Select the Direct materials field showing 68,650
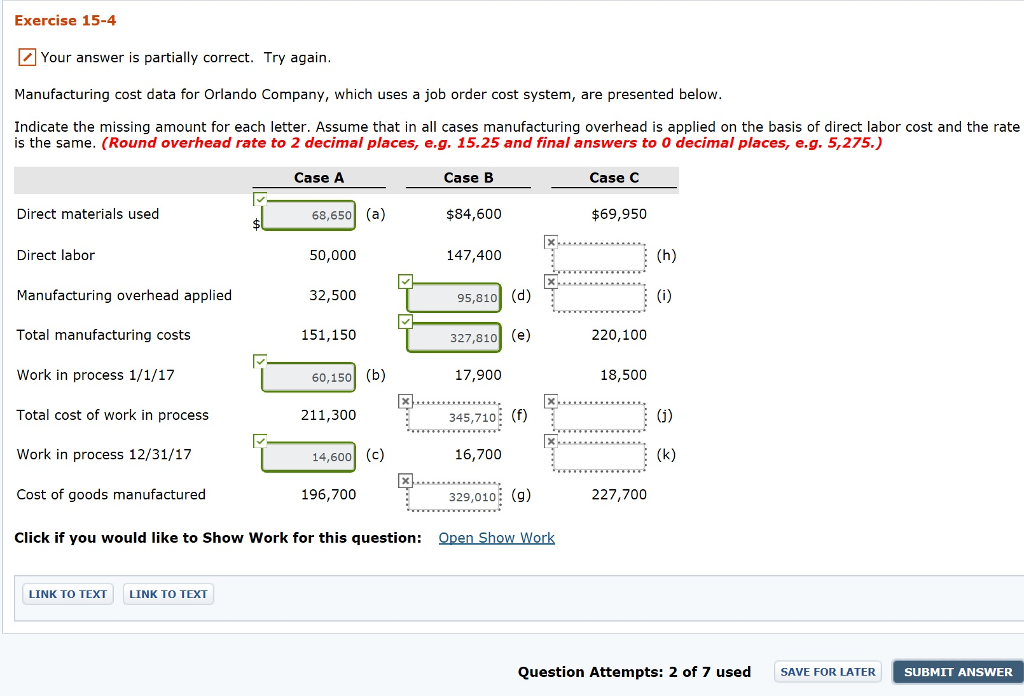The image size is (1024, 696). point(307,215)
